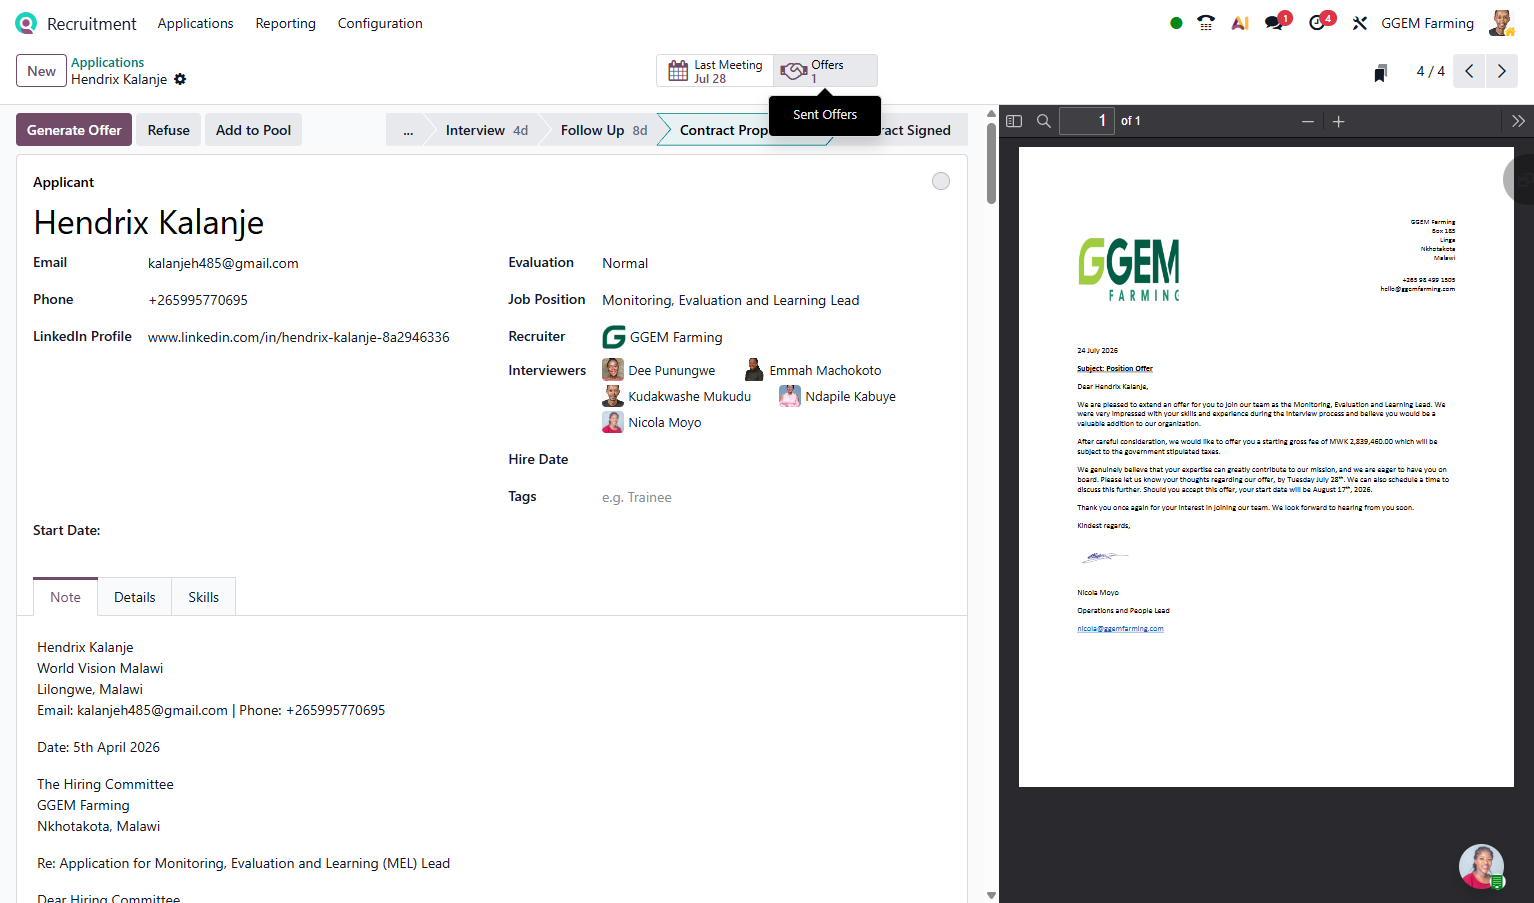Click the Evaluation field value Normal
Screen dimensions: 1534x903
pyautogui.click(x=625, y=263)
